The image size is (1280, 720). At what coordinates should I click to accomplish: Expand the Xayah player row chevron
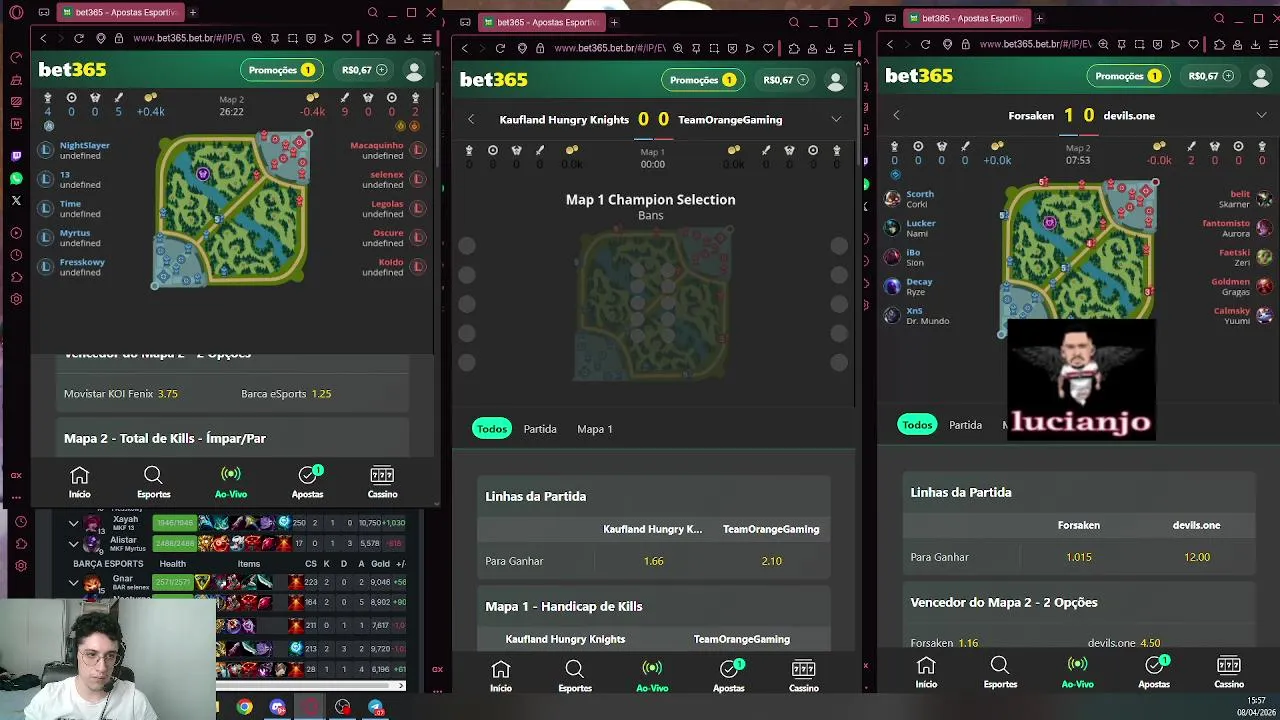[73, 523]
